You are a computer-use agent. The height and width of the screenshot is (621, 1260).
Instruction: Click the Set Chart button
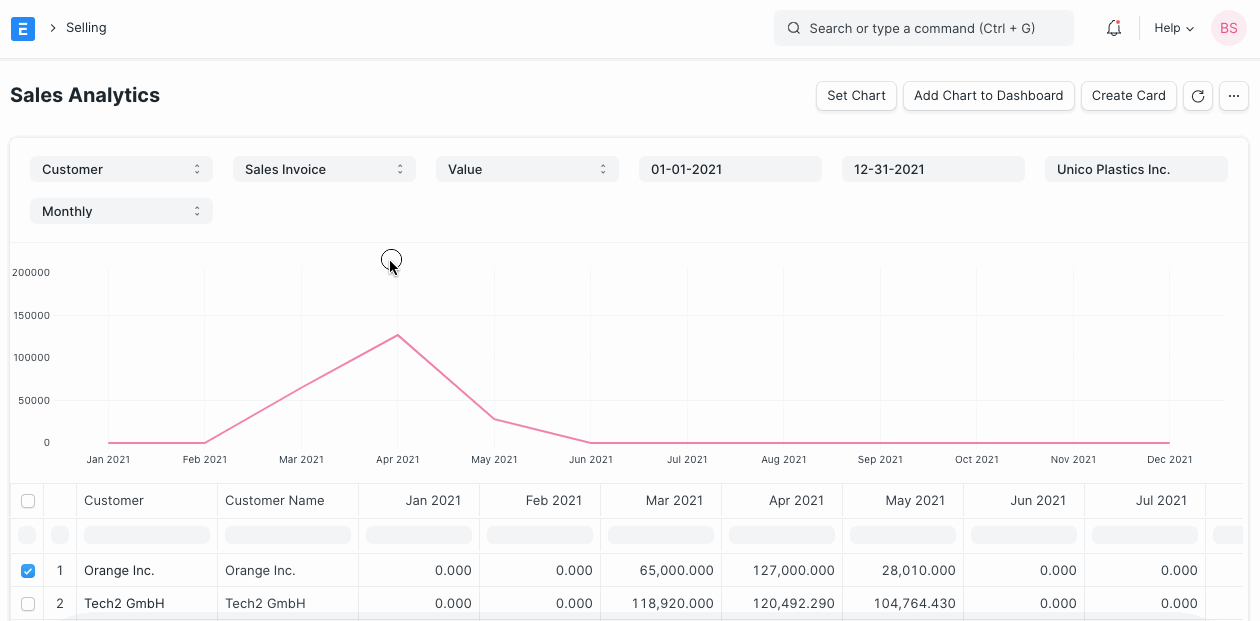point(856,95)
